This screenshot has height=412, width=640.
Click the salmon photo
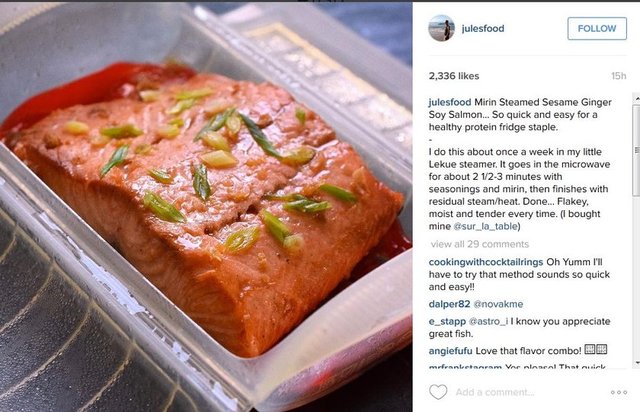(206, 207)
